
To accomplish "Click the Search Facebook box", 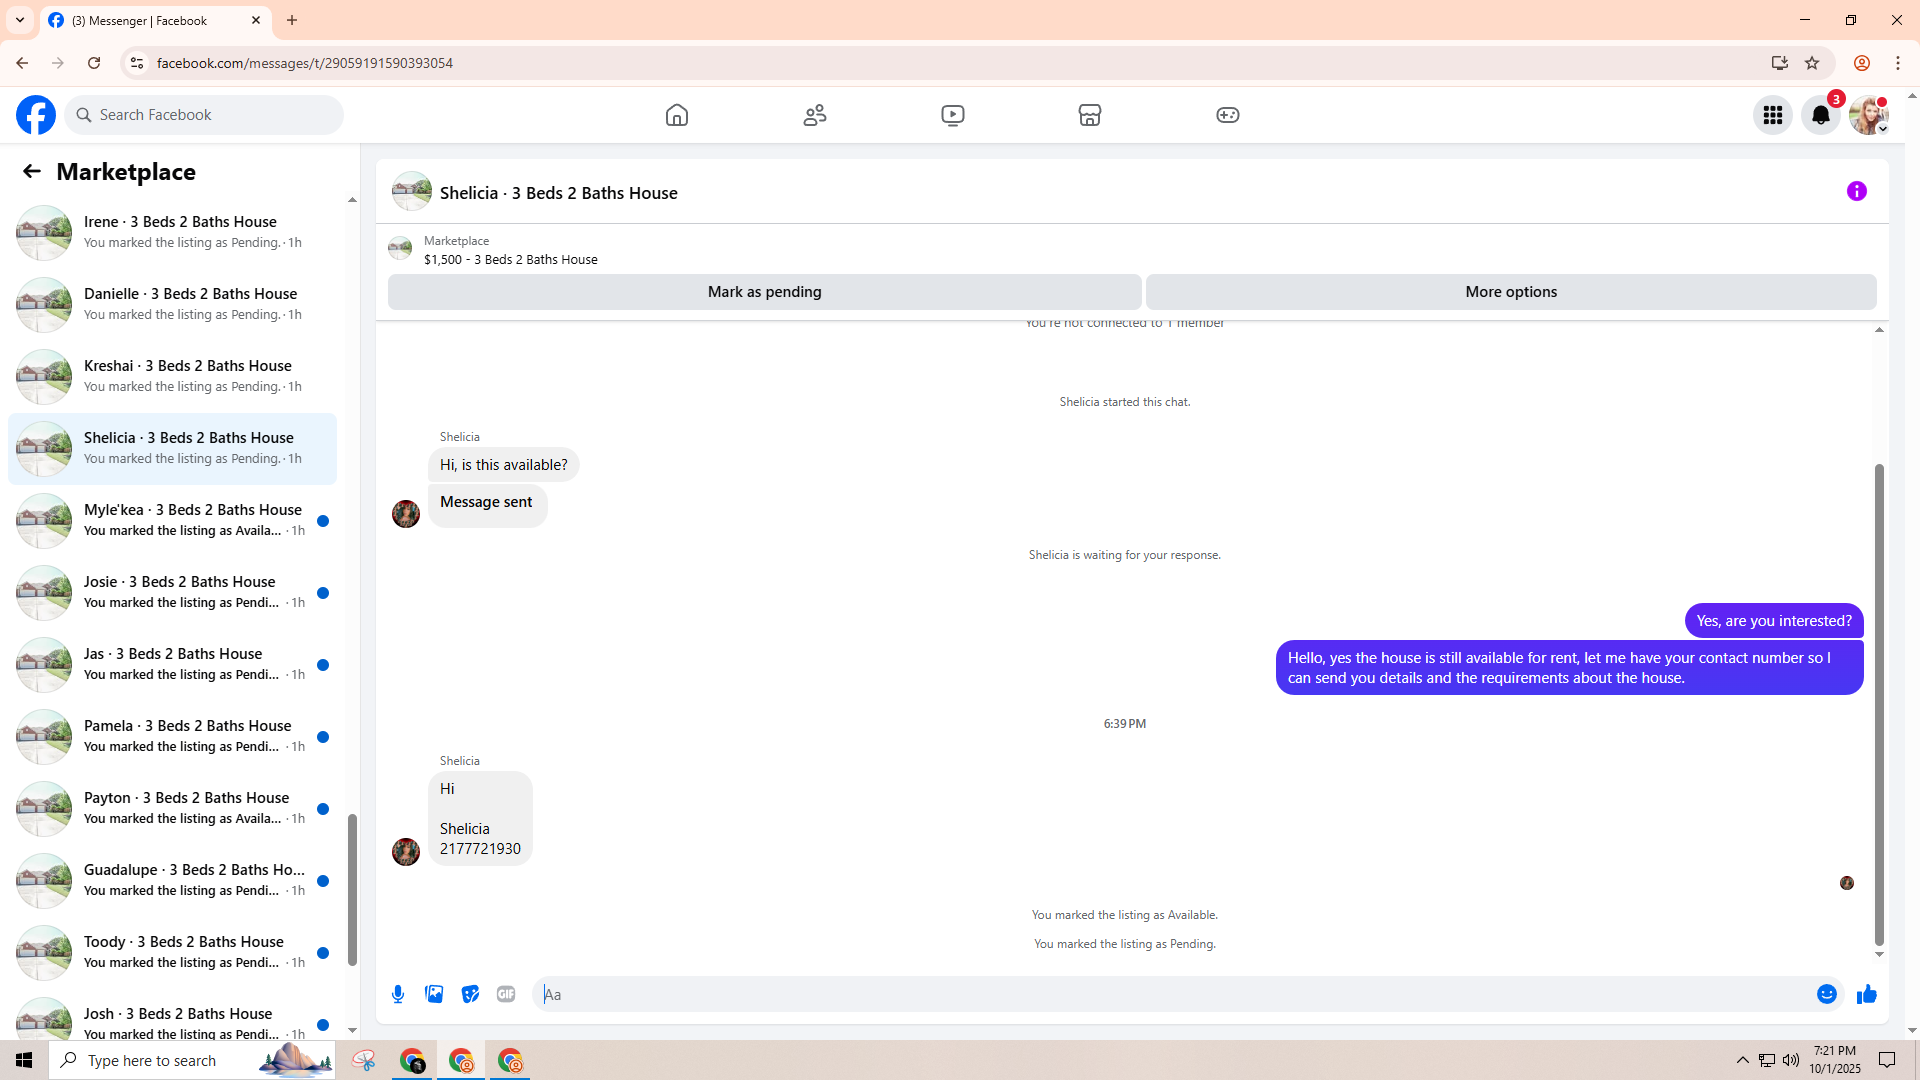I will pyautogui.click(x=204, y=115).
